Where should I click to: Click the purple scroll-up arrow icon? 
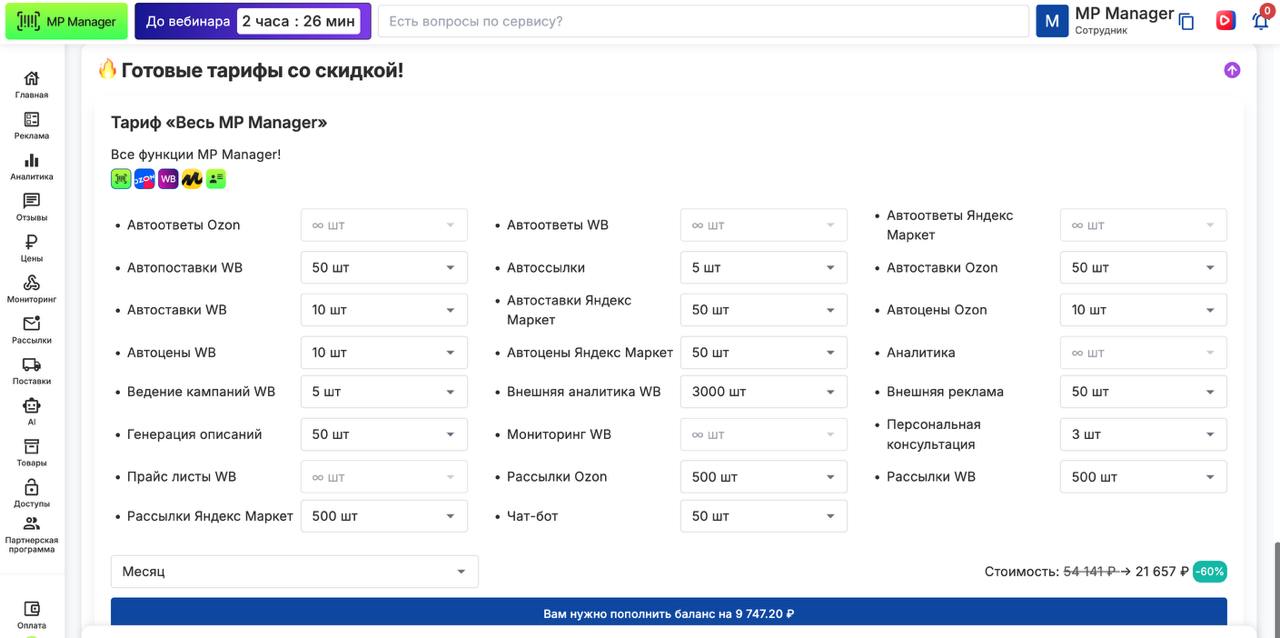(x=1232, y=70)
